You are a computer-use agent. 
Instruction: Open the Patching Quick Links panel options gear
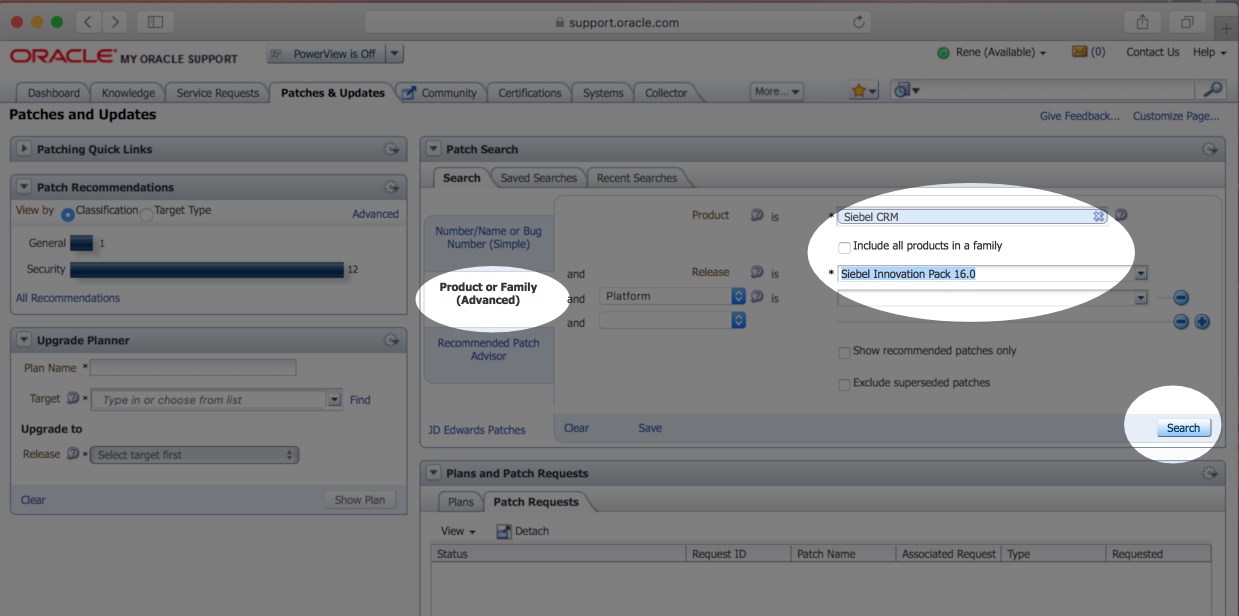(x=392, y=149)
